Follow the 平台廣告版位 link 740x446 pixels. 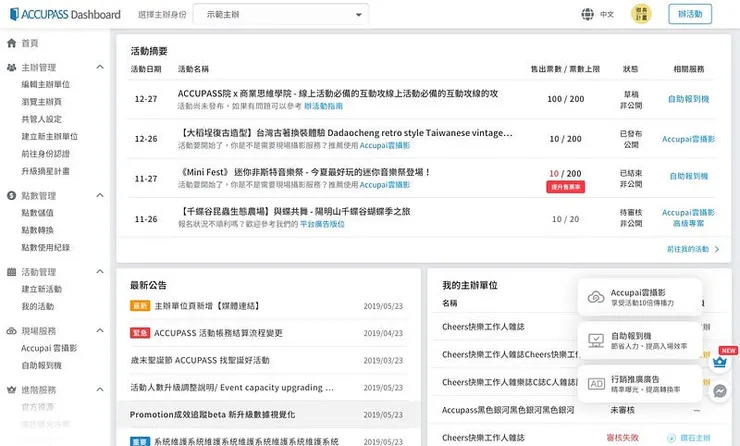click(x=322, y=224)
